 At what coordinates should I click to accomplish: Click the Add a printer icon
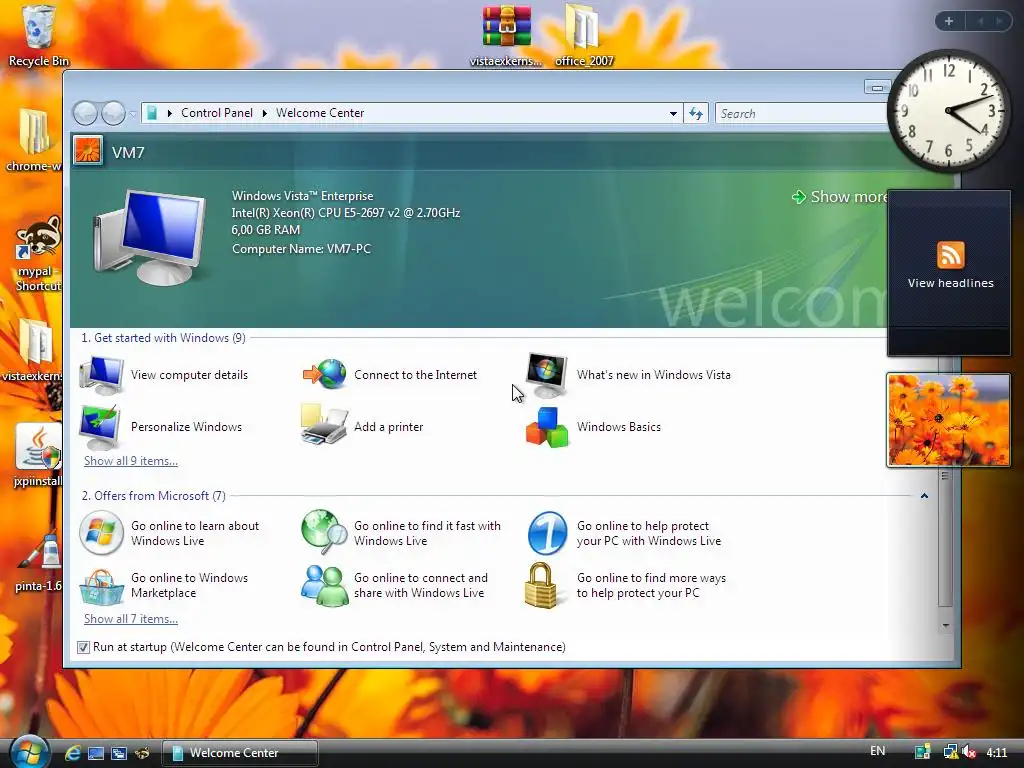point(324,425)
